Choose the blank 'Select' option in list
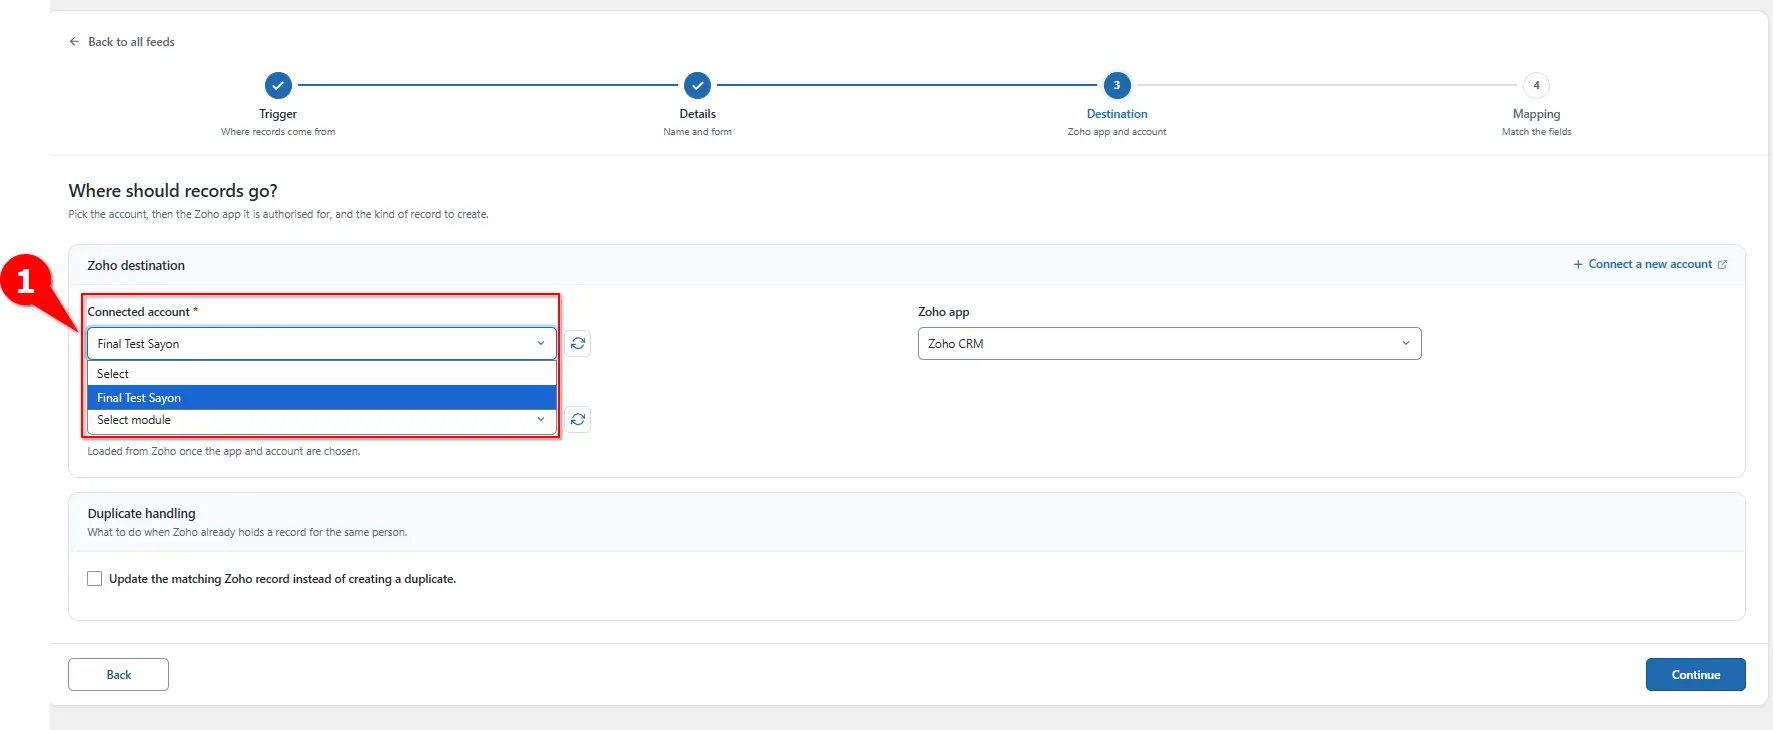 (x=322, y=374)
